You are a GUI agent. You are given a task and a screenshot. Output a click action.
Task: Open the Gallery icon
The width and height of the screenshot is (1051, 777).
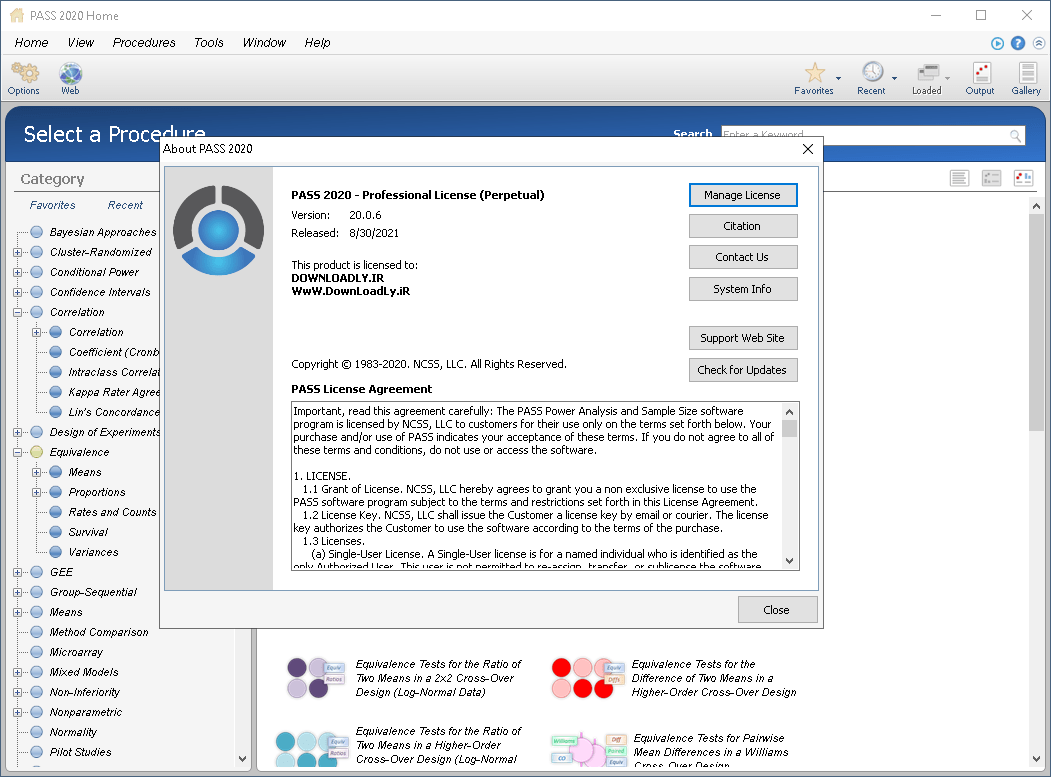1027,72
